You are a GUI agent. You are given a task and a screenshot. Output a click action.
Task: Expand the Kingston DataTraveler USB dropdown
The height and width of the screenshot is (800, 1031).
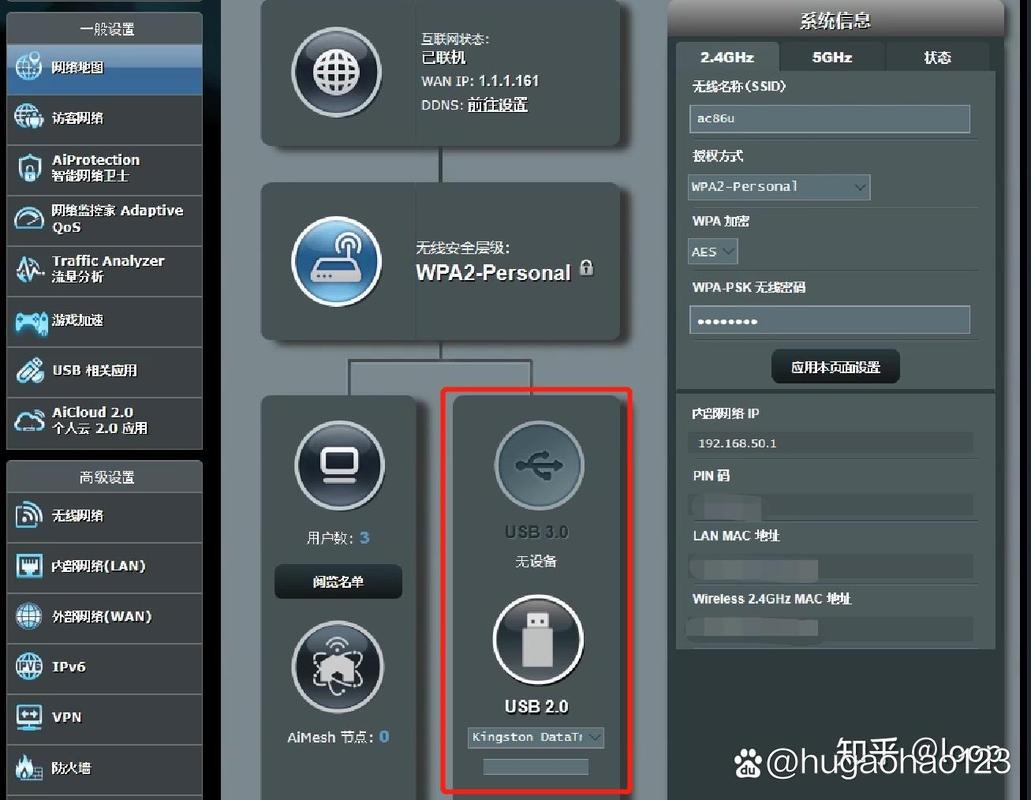tap(536, 737)
